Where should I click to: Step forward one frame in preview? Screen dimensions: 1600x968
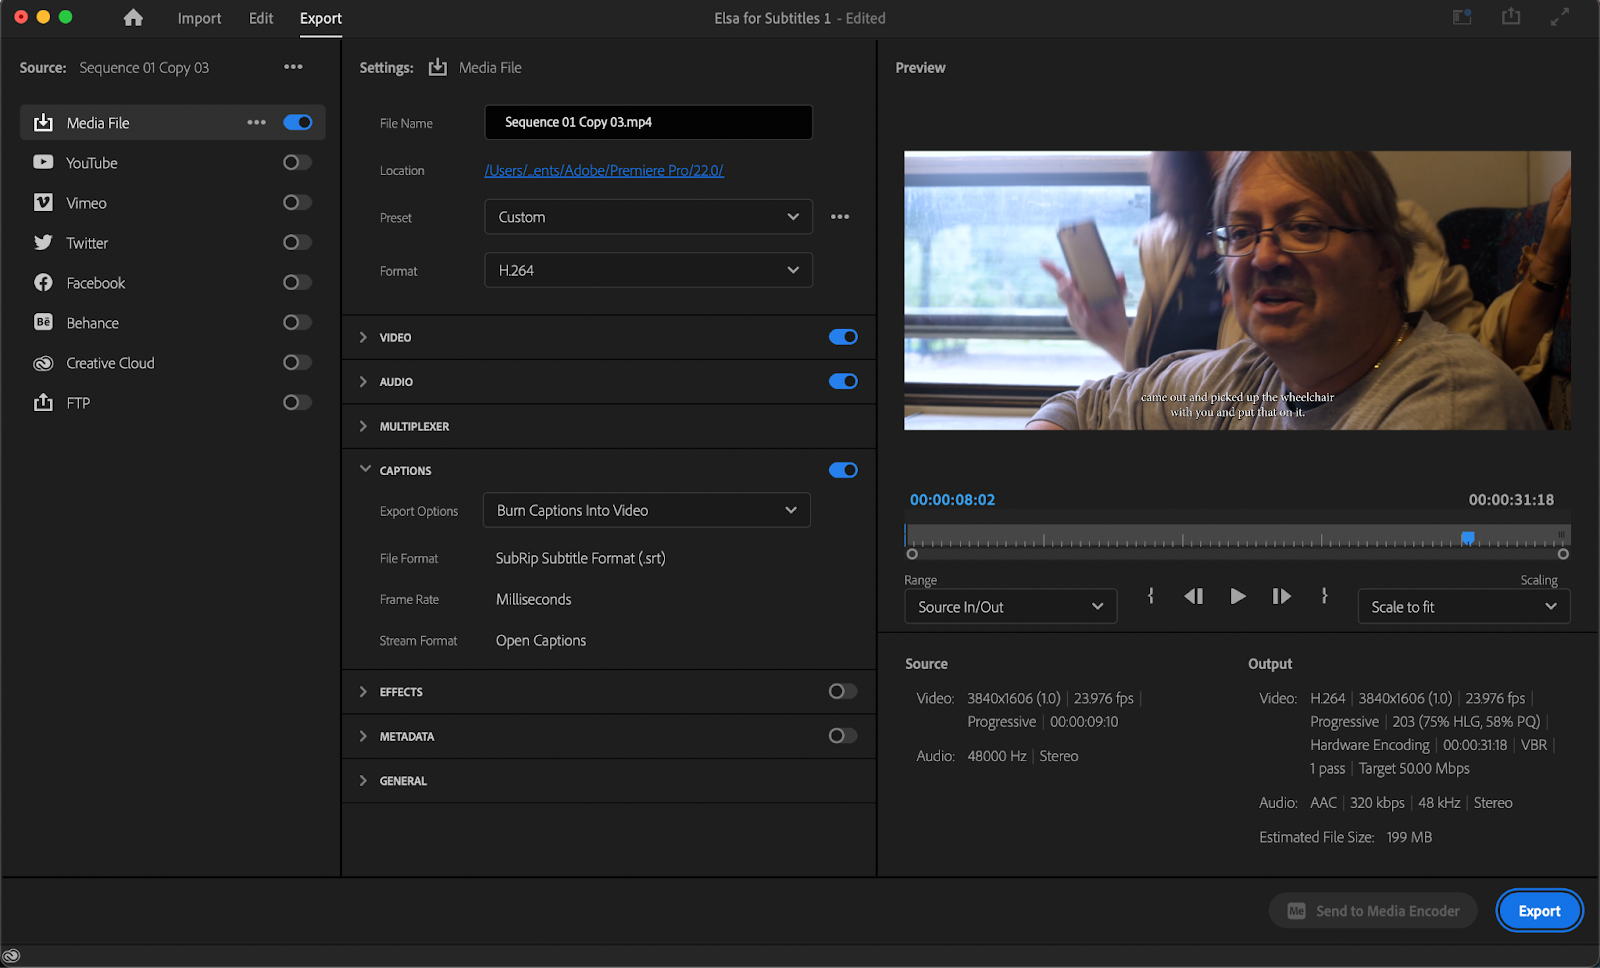tap(1281, 596)
